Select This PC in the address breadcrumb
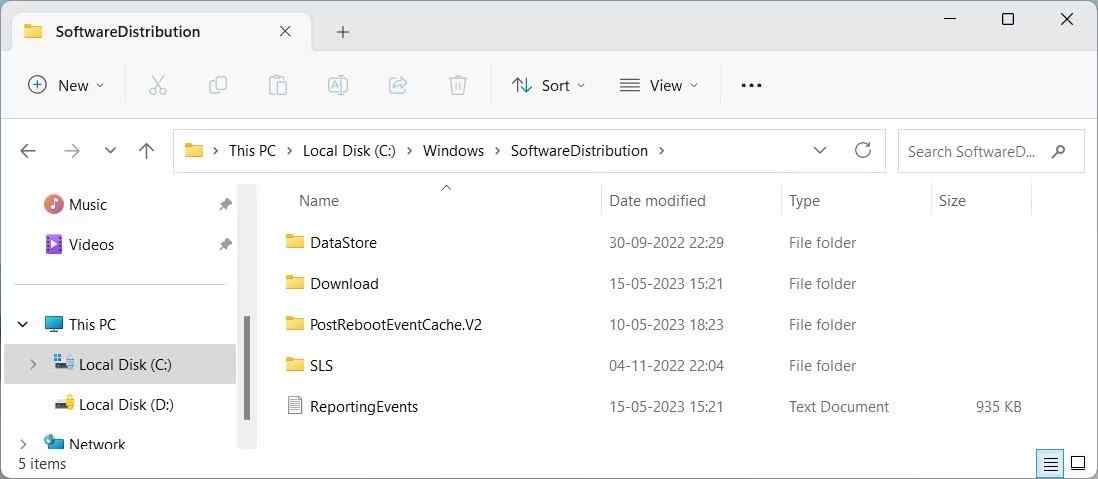 pyautogui.click(x=252, y=151)
